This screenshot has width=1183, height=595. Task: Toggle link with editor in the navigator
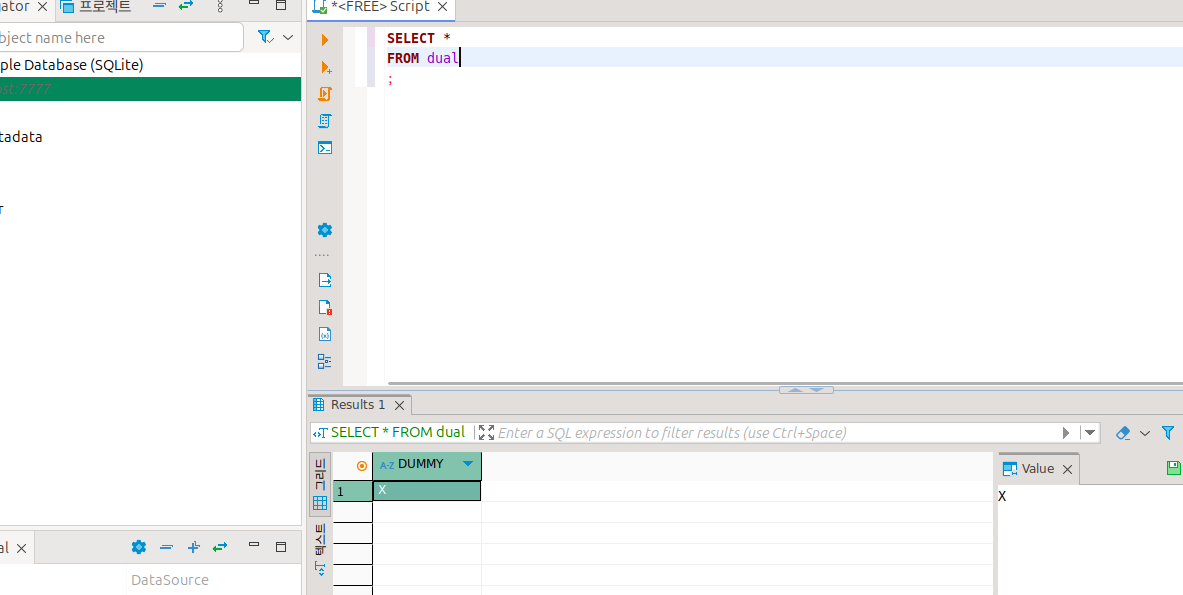click(x=186, y=7)
